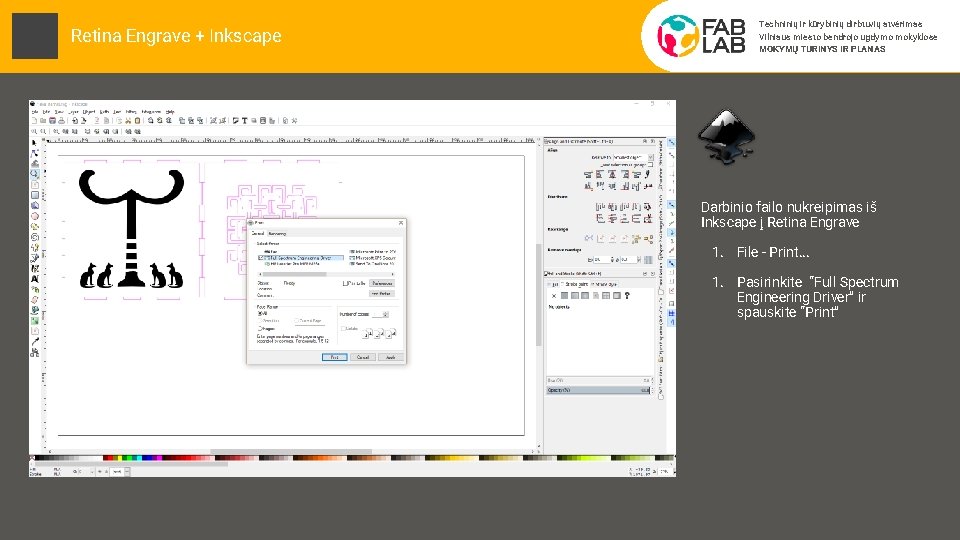The image size is (960, 540).
Task: Click the Find Printer button
Action: pos(382,293)
